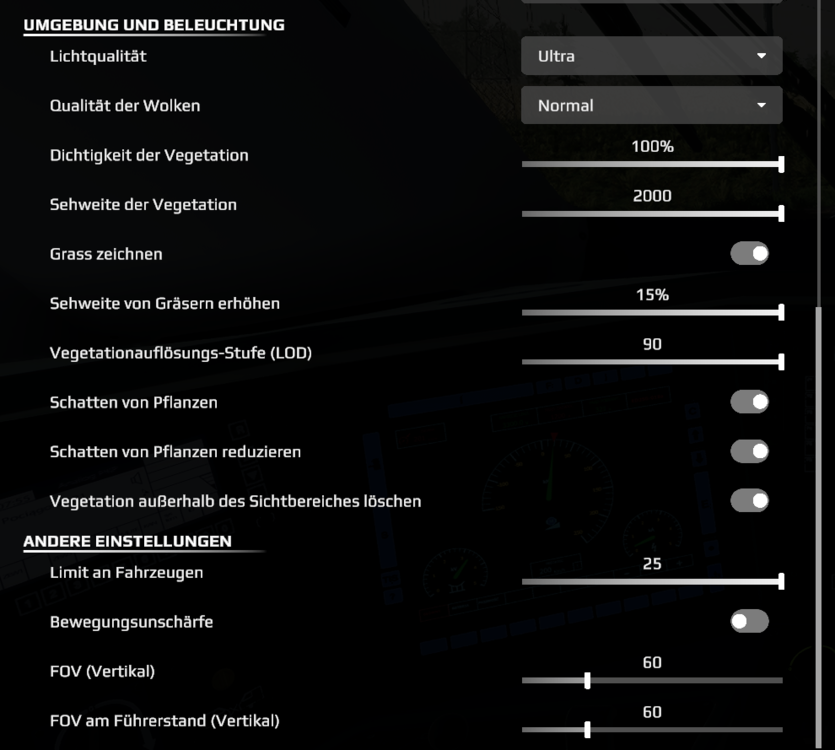The image size is (835, 750).
Task: Click the FOV (Vertikal) slider handle
Action: click(587, 680)
